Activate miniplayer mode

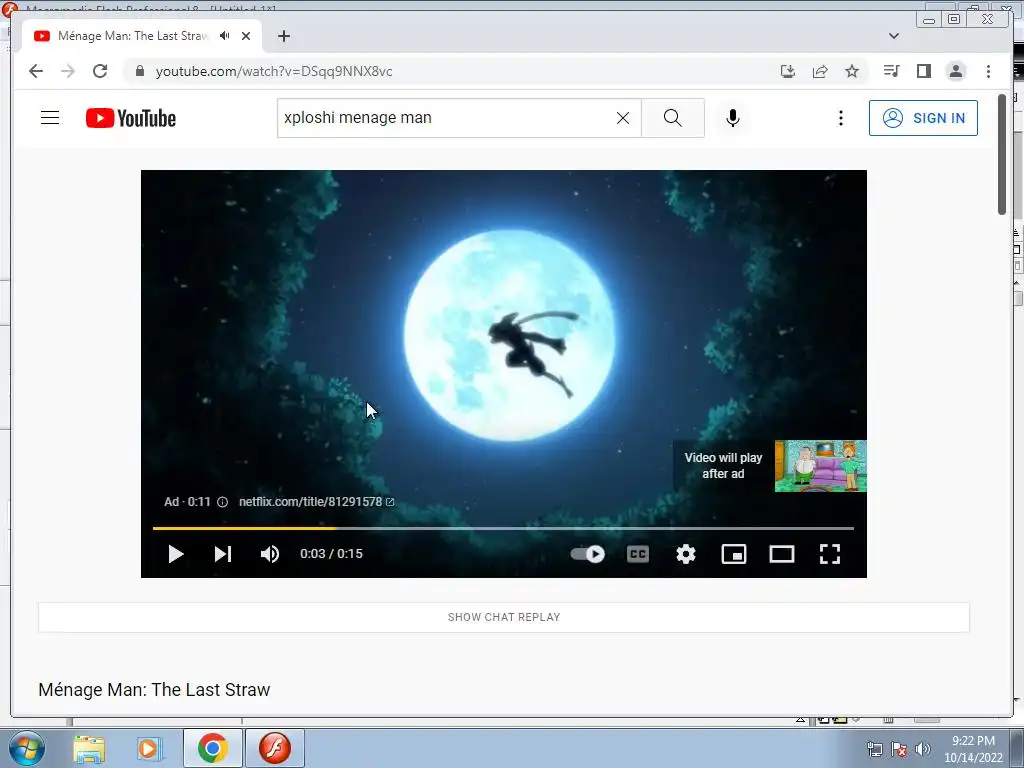coord(734,554)
